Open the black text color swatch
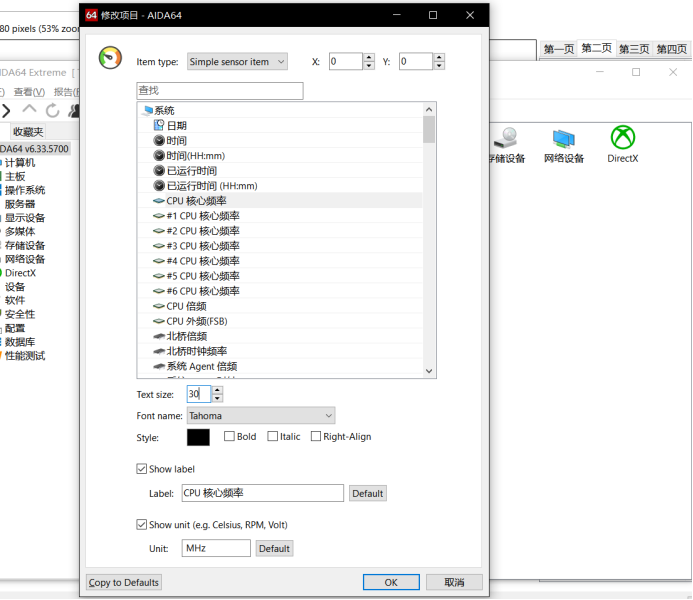The height and width of the screenshot is (600, 693). pos(198,437)
